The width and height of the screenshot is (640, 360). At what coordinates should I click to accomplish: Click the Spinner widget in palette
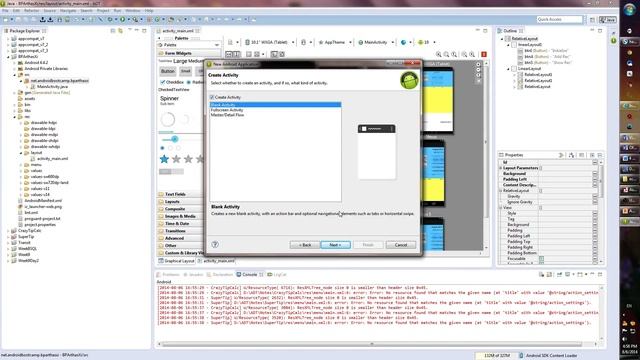tap(169, 98)
